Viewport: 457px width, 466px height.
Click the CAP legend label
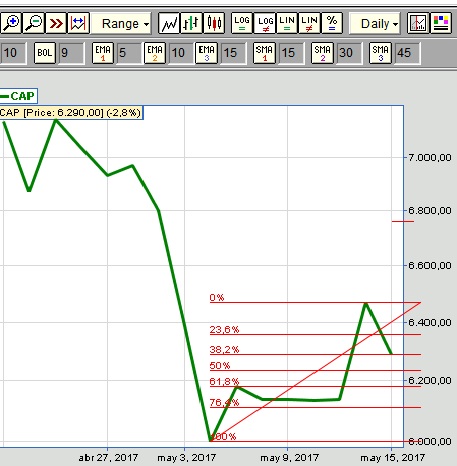[x=18, y=96]
